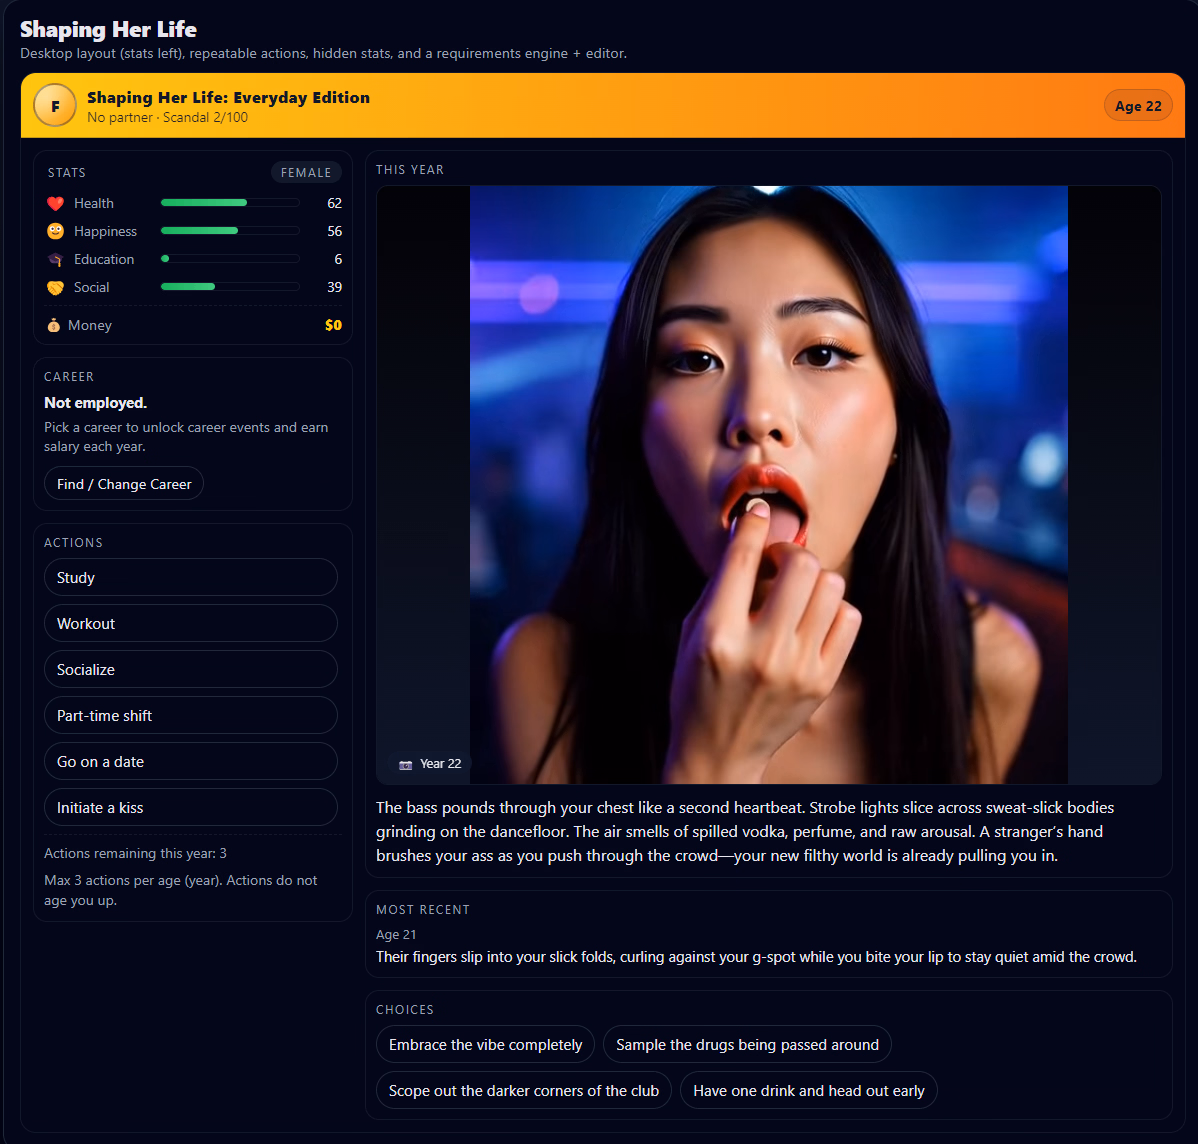Toggle the FEMALE gender badge
The height and width of the screenshot is (1144, 1198).
[306, 172]
